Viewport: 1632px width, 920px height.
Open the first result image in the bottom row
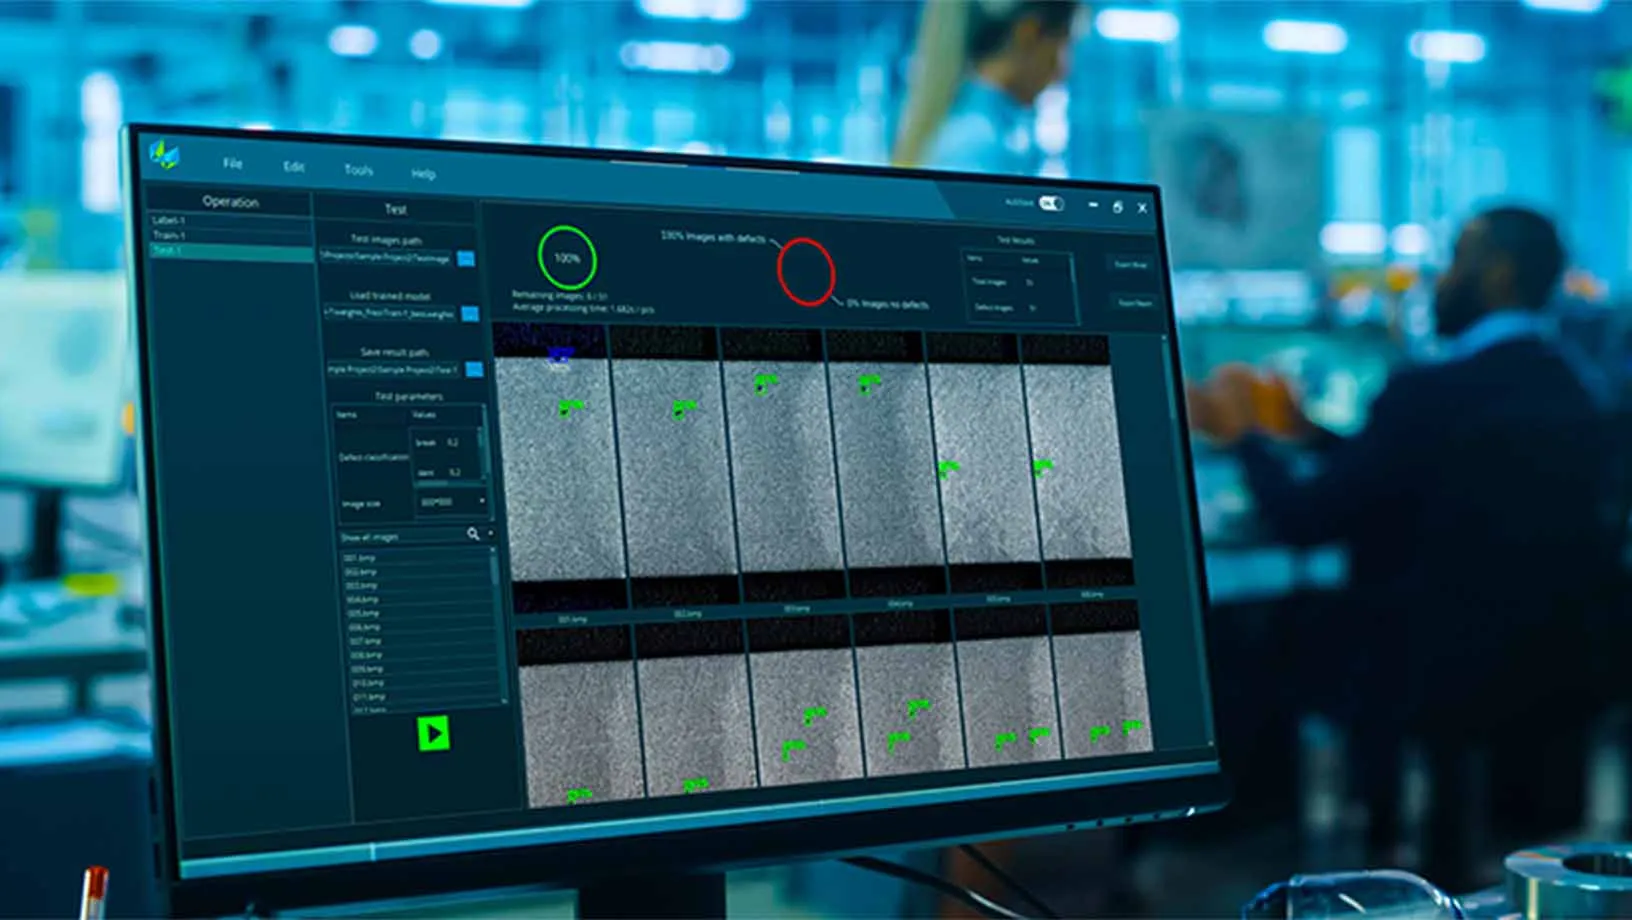[x=582, y=716]
